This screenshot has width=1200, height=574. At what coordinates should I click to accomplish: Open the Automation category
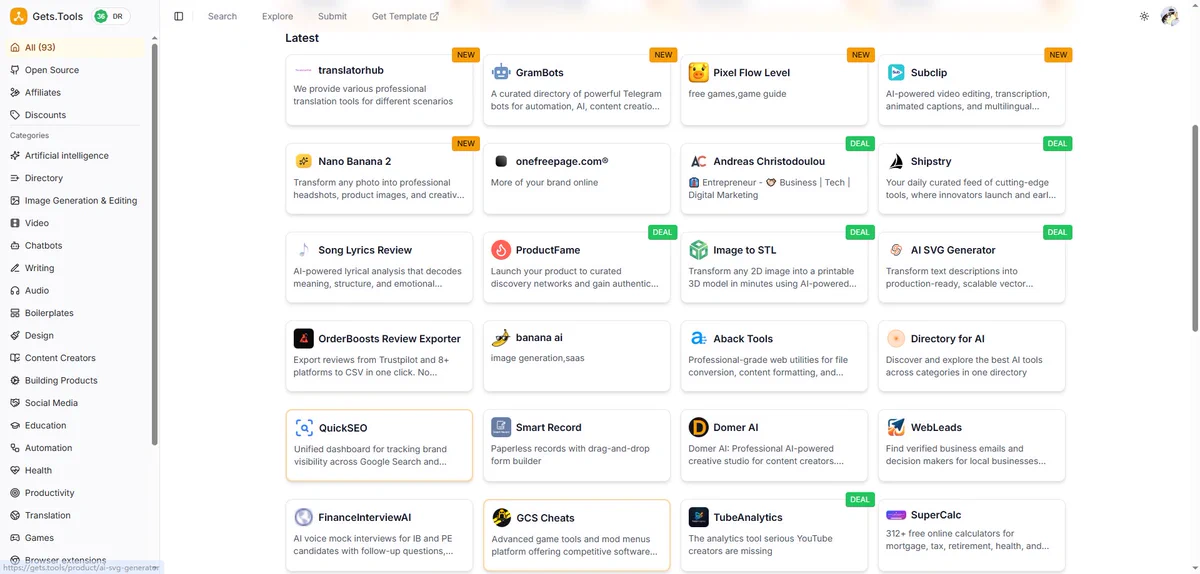(75, 448)
